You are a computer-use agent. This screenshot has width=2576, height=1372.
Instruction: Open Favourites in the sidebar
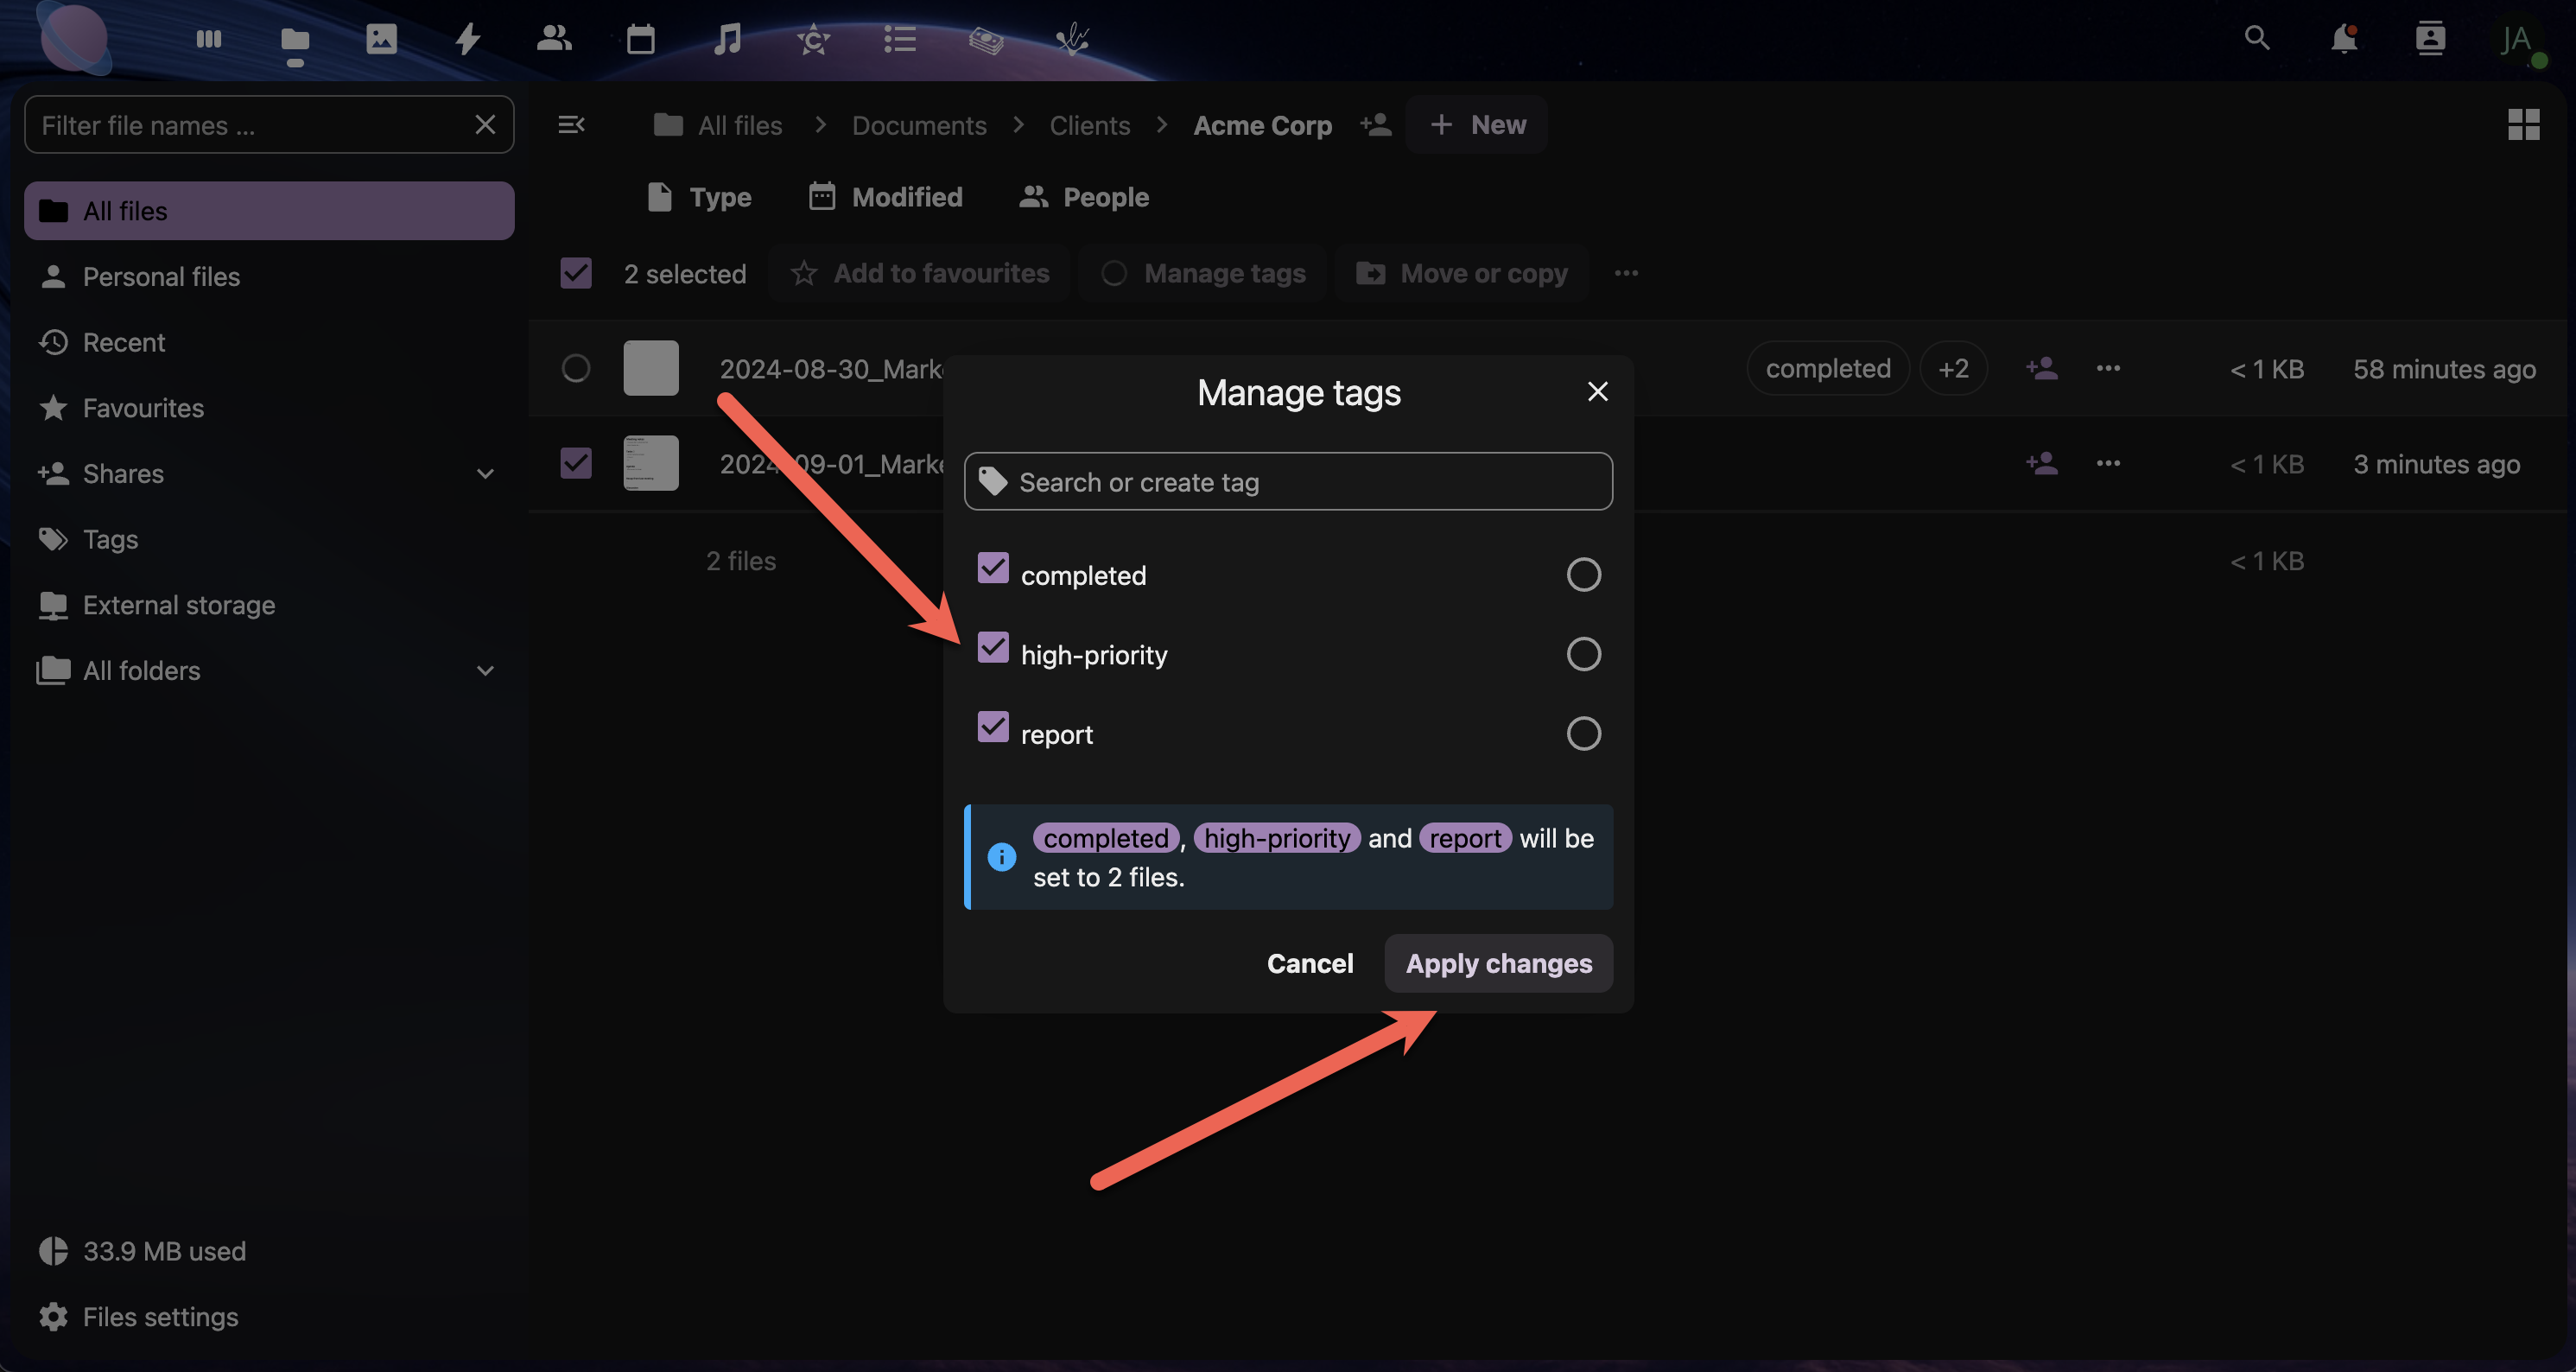143,408
